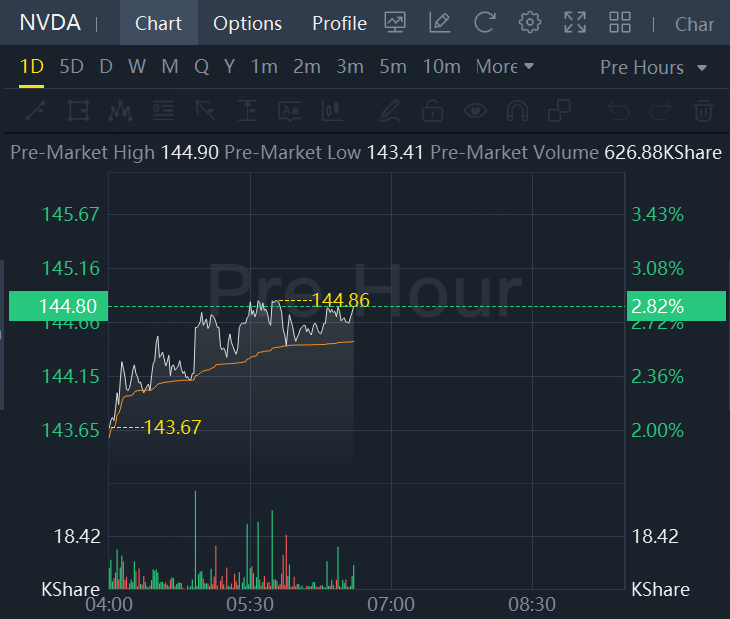The image size is (730, 619).
Task: Select the 5D timeframe
Action: (71, 67)
